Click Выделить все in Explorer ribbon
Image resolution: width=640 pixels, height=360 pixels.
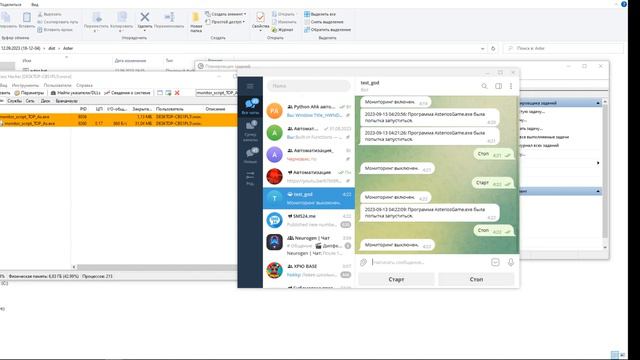[x=320, y=14]
